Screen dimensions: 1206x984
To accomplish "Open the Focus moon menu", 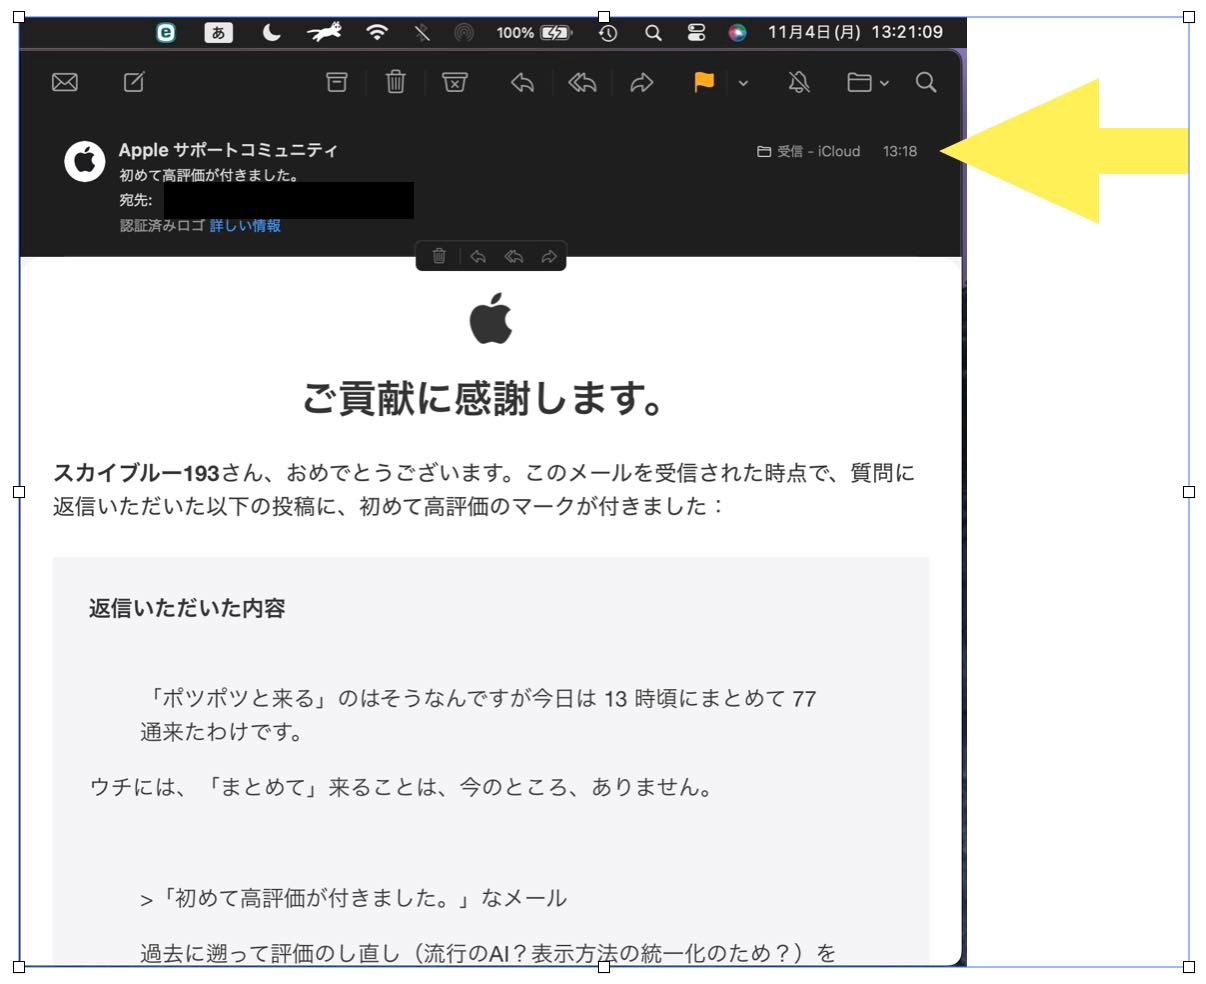I will (x=272, y=33).
